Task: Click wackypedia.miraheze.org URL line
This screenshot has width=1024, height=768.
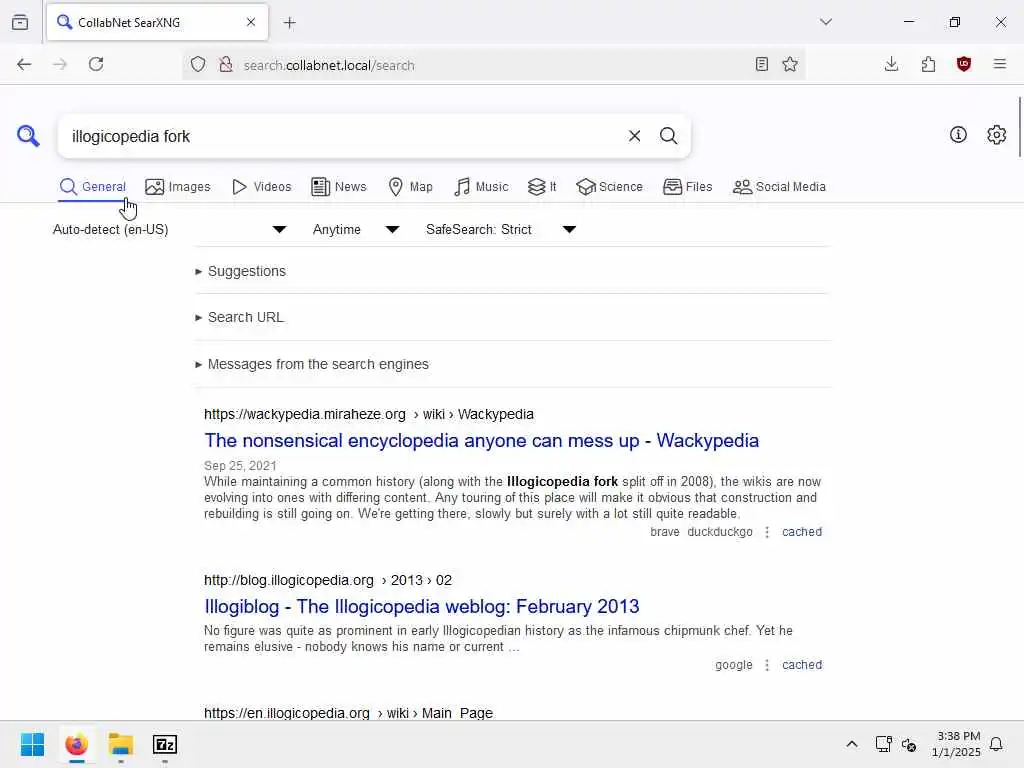Action: point(369,414)
